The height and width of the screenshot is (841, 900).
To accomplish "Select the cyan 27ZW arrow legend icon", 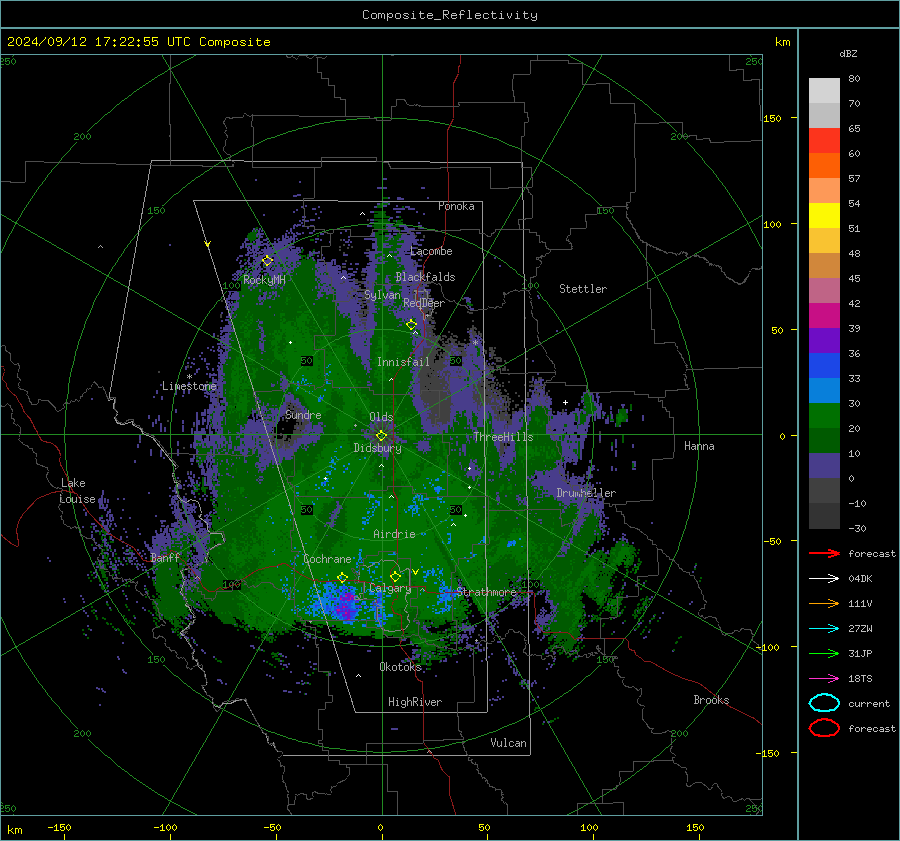I will (x=824, y=629).
